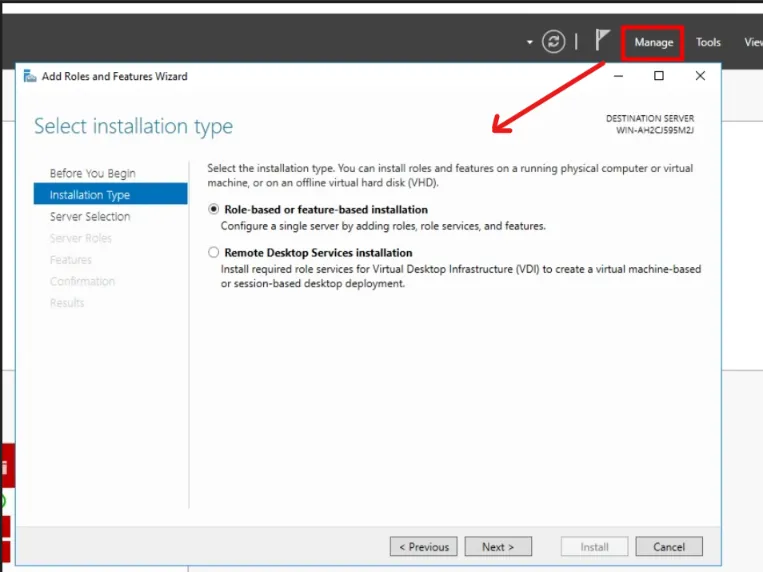Open the View menu at right edge
The height and width of the screenshot is (572, 763).
[752, 42]
